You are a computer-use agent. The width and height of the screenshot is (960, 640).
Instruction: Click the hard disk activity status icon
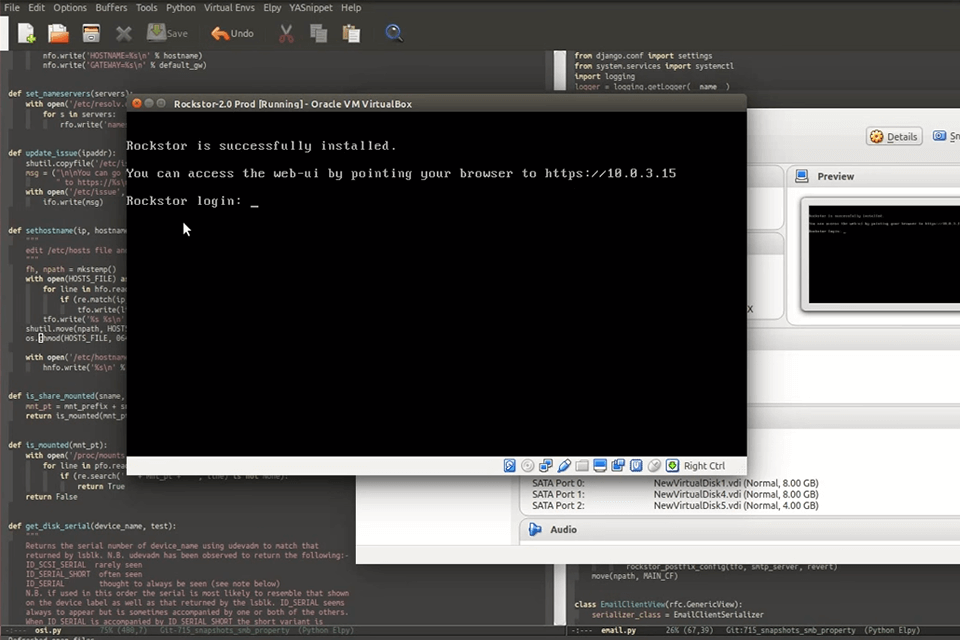click(509, 465)
